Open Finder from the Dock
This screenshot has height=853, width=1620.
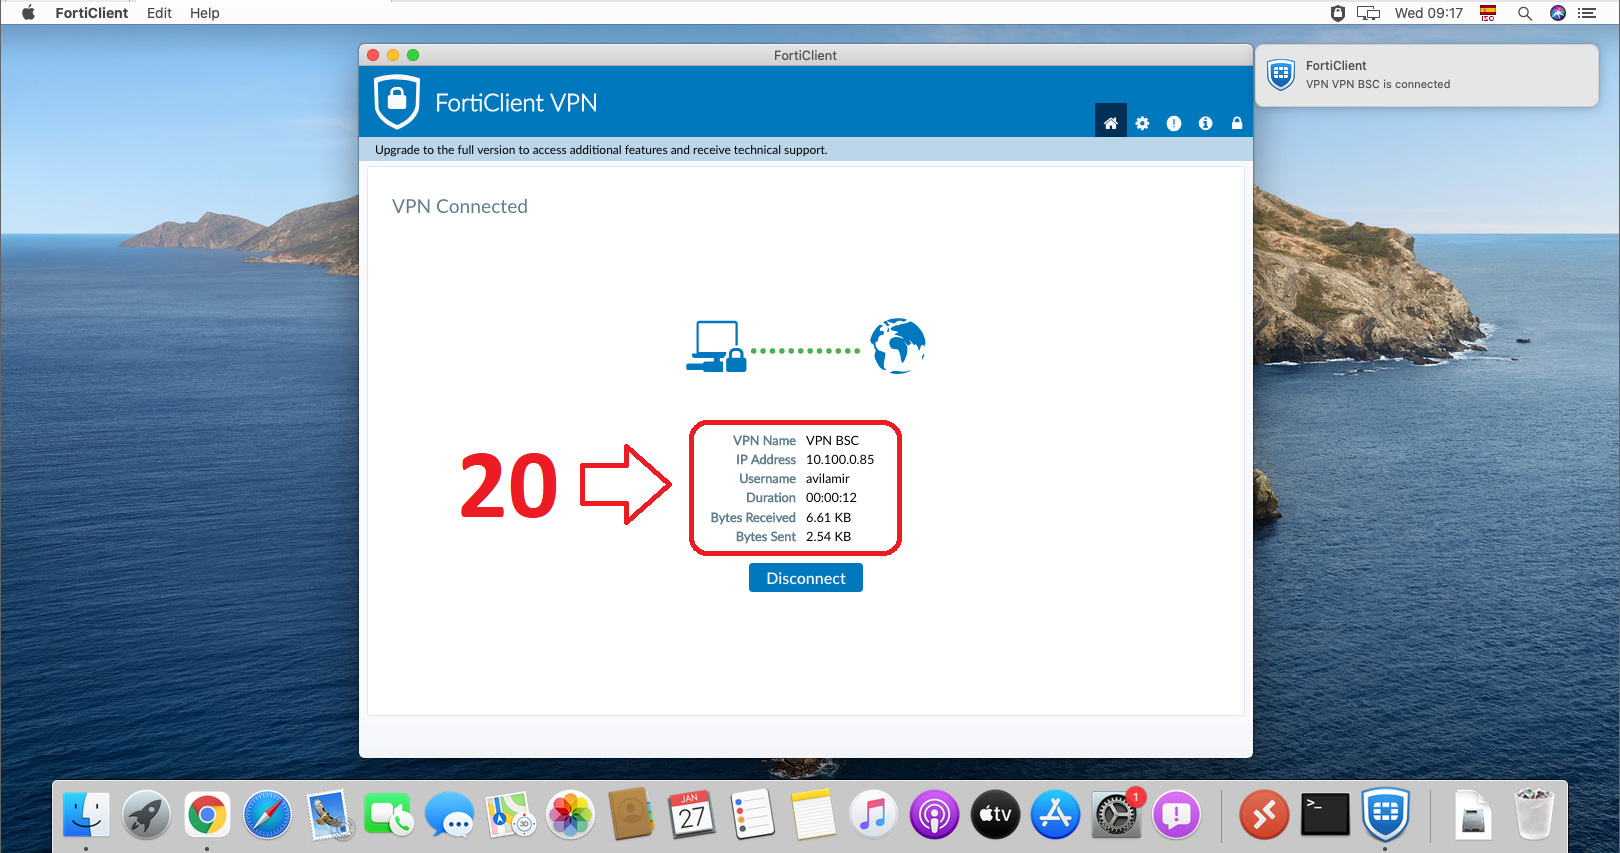87,816
